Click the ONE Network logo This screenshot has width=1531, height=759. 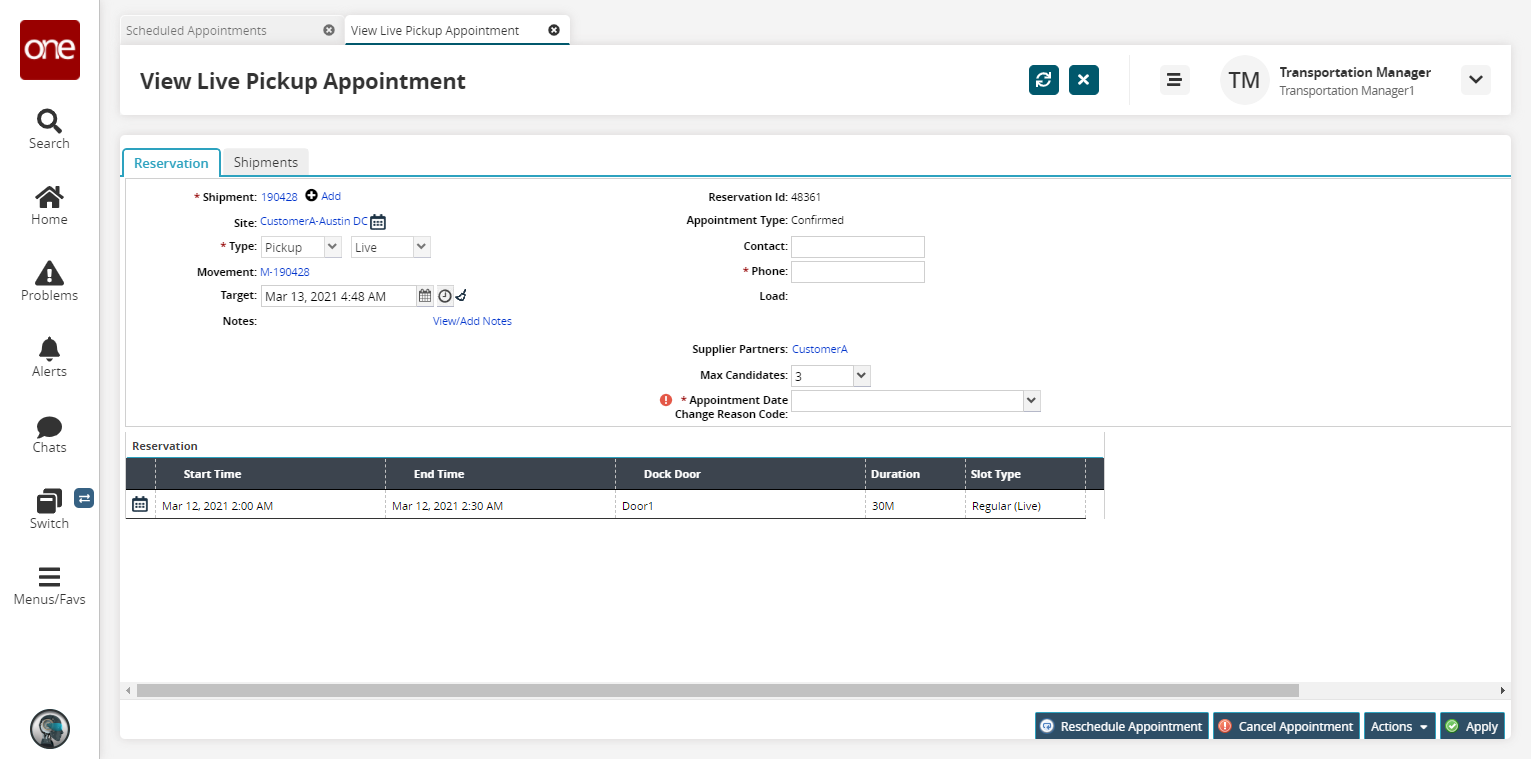point(50,50)
